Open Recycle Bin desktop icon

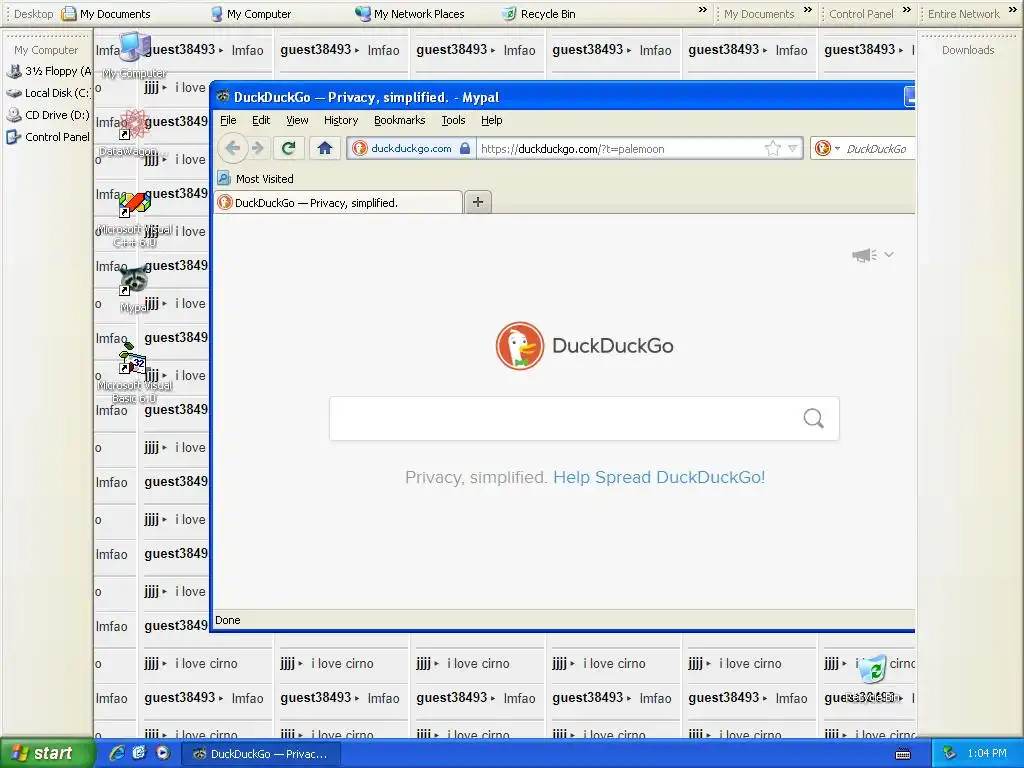(872, 679)
